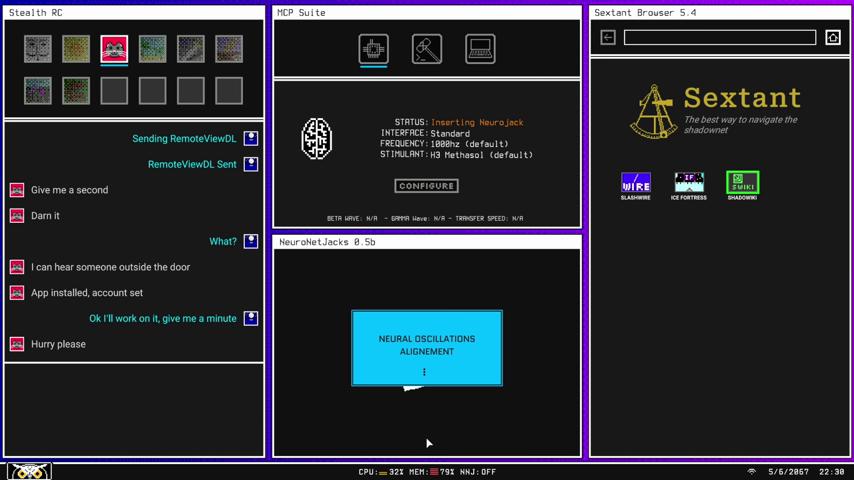Click the clock showing 22:30
The width and height of the screenshot is (854, 480).
(x=832, y=472)
